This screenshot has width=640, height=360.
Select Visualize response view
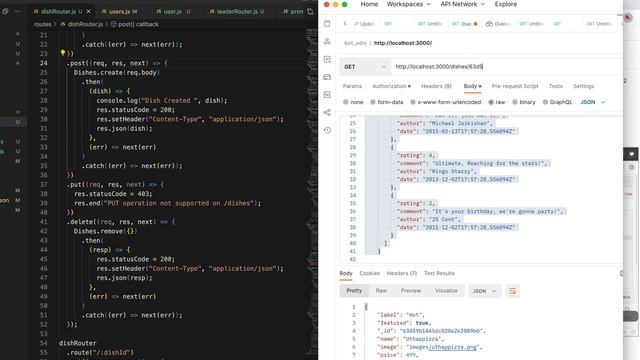tap(446, 291)
